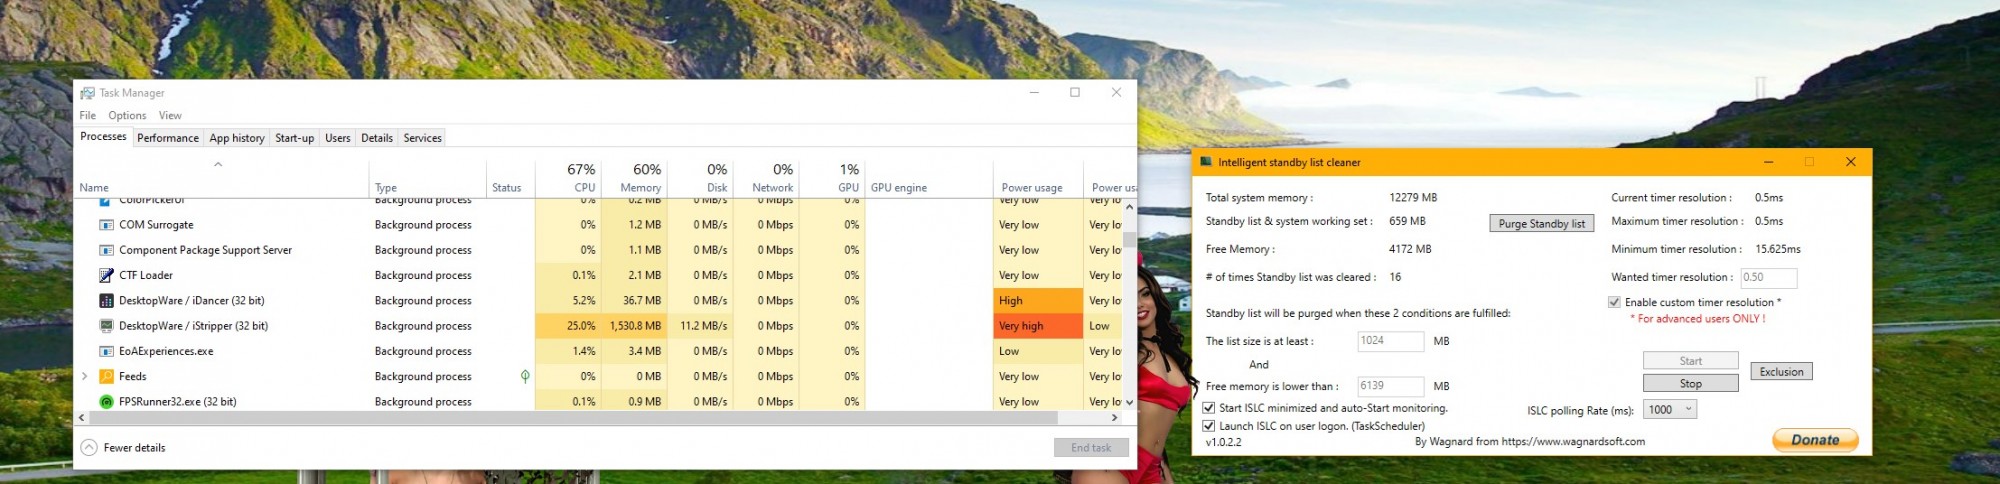Click the green leaf suspended status icon for Feeds
Image resolution: width=2000 pixels, height=484 pixels.
525,376
